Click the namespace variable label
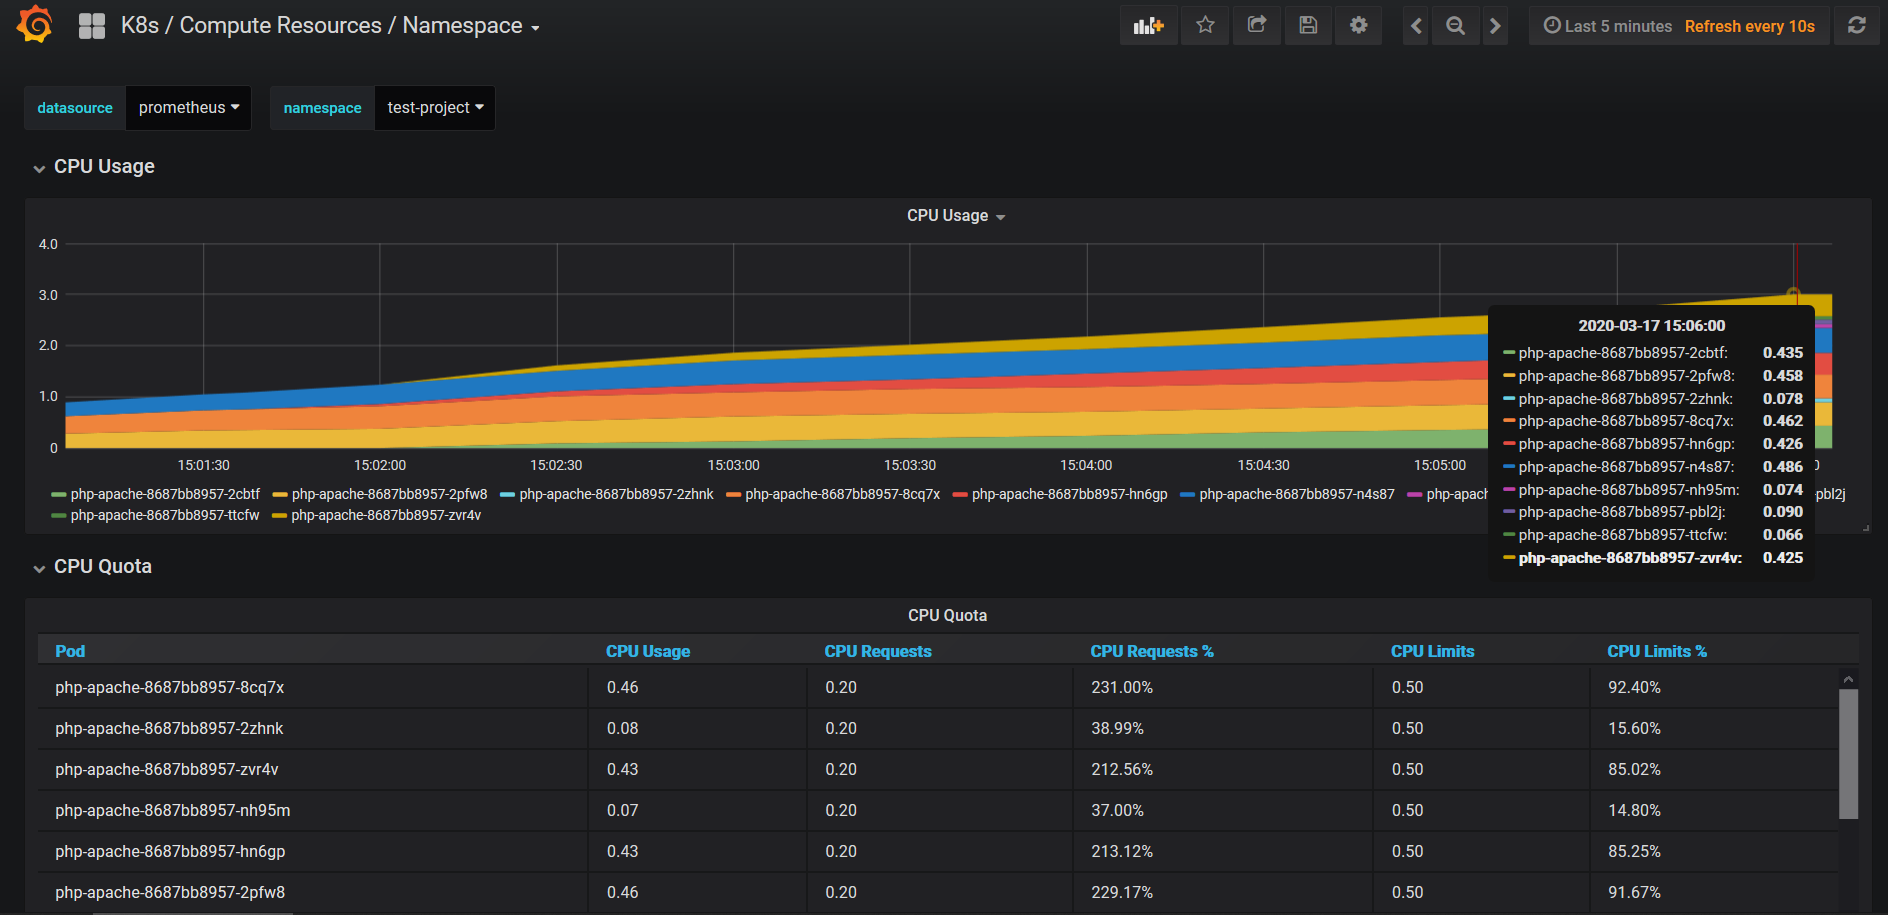The height and width of the screenshot is (915, 1888). (322, 108)
